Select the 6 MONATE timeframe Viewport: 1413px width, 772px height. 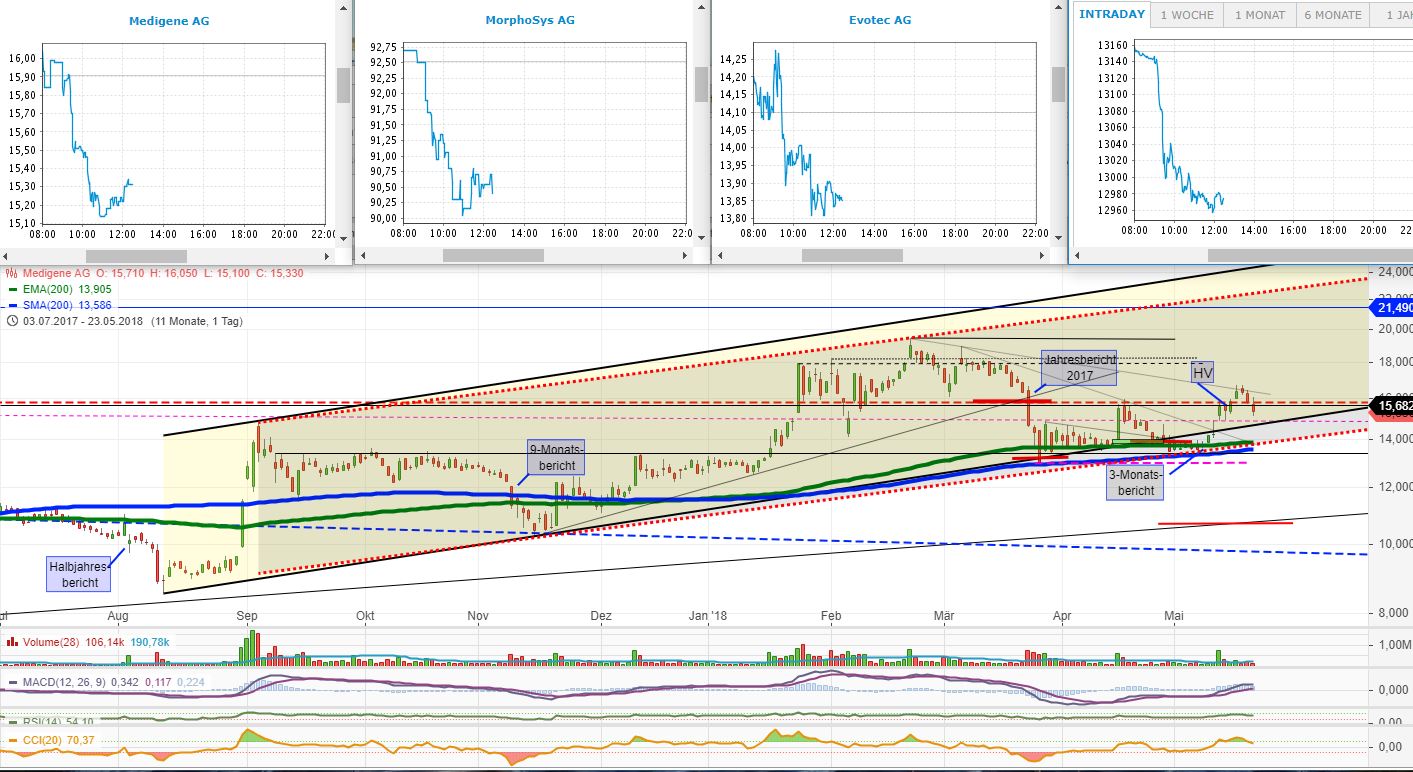click(1332, 14)
